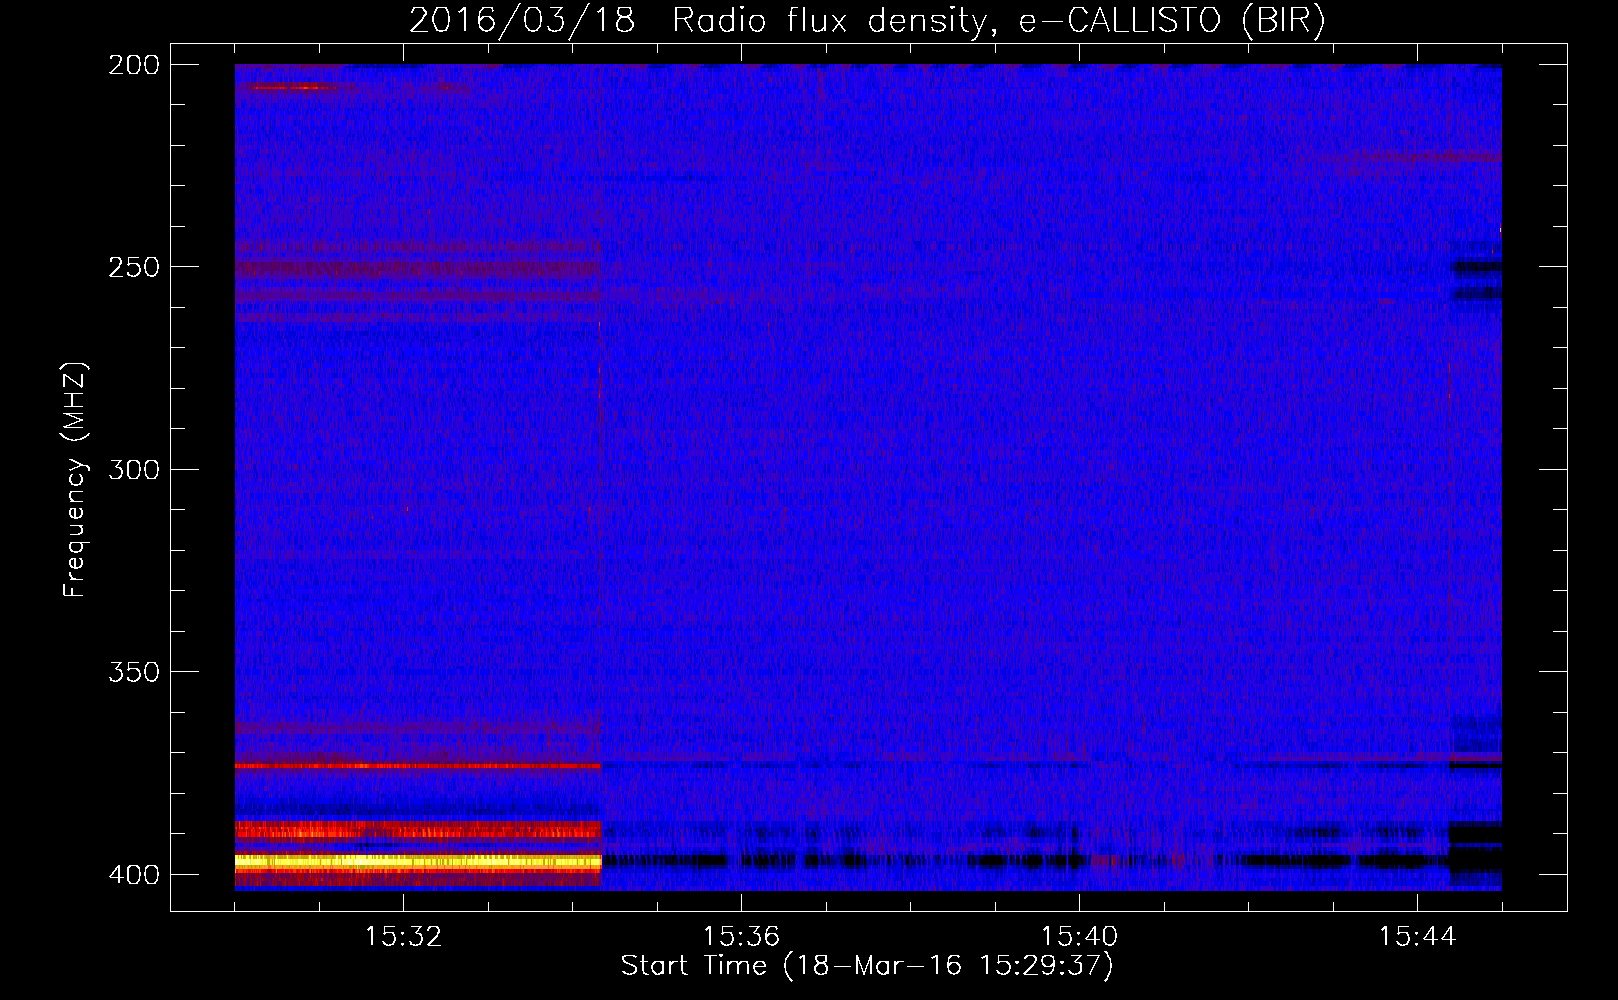Click the 'Start Time (18-Mar-16 15:29:37)' label
This screenshot has height=1000, width=1618.
click(867, 966)
